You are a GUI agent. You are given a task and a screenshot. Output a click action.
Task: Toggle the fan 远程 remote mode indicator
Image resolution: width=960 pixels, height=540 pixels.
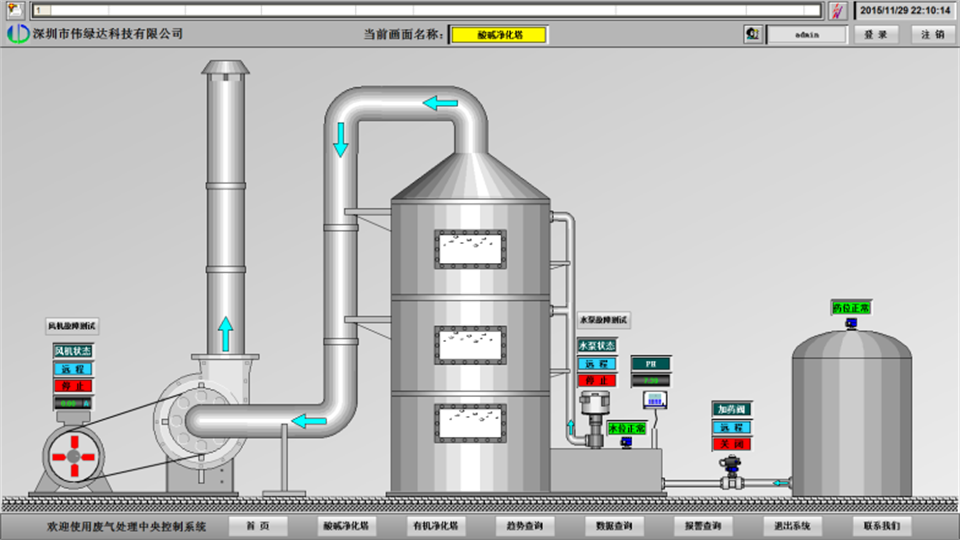pyautogui.click(x=72, y=368)
